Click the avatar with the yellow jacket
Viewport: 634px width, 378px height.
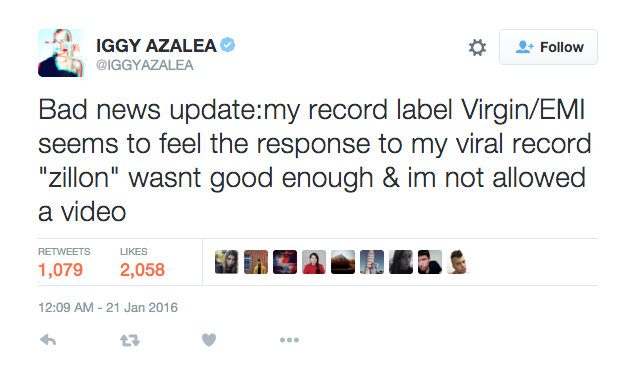[x=256, y=262]
